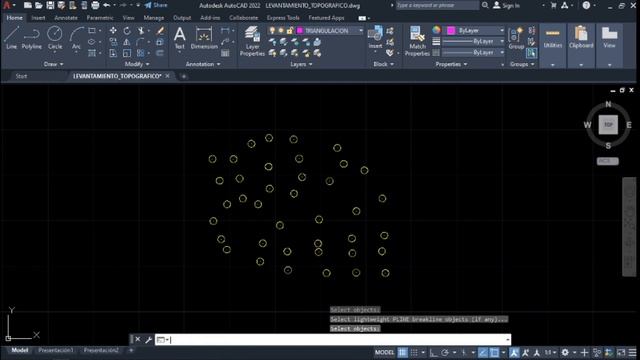The image size is (640, 360).
Task: Switch to the Start file tab
Action: [21, 76]
